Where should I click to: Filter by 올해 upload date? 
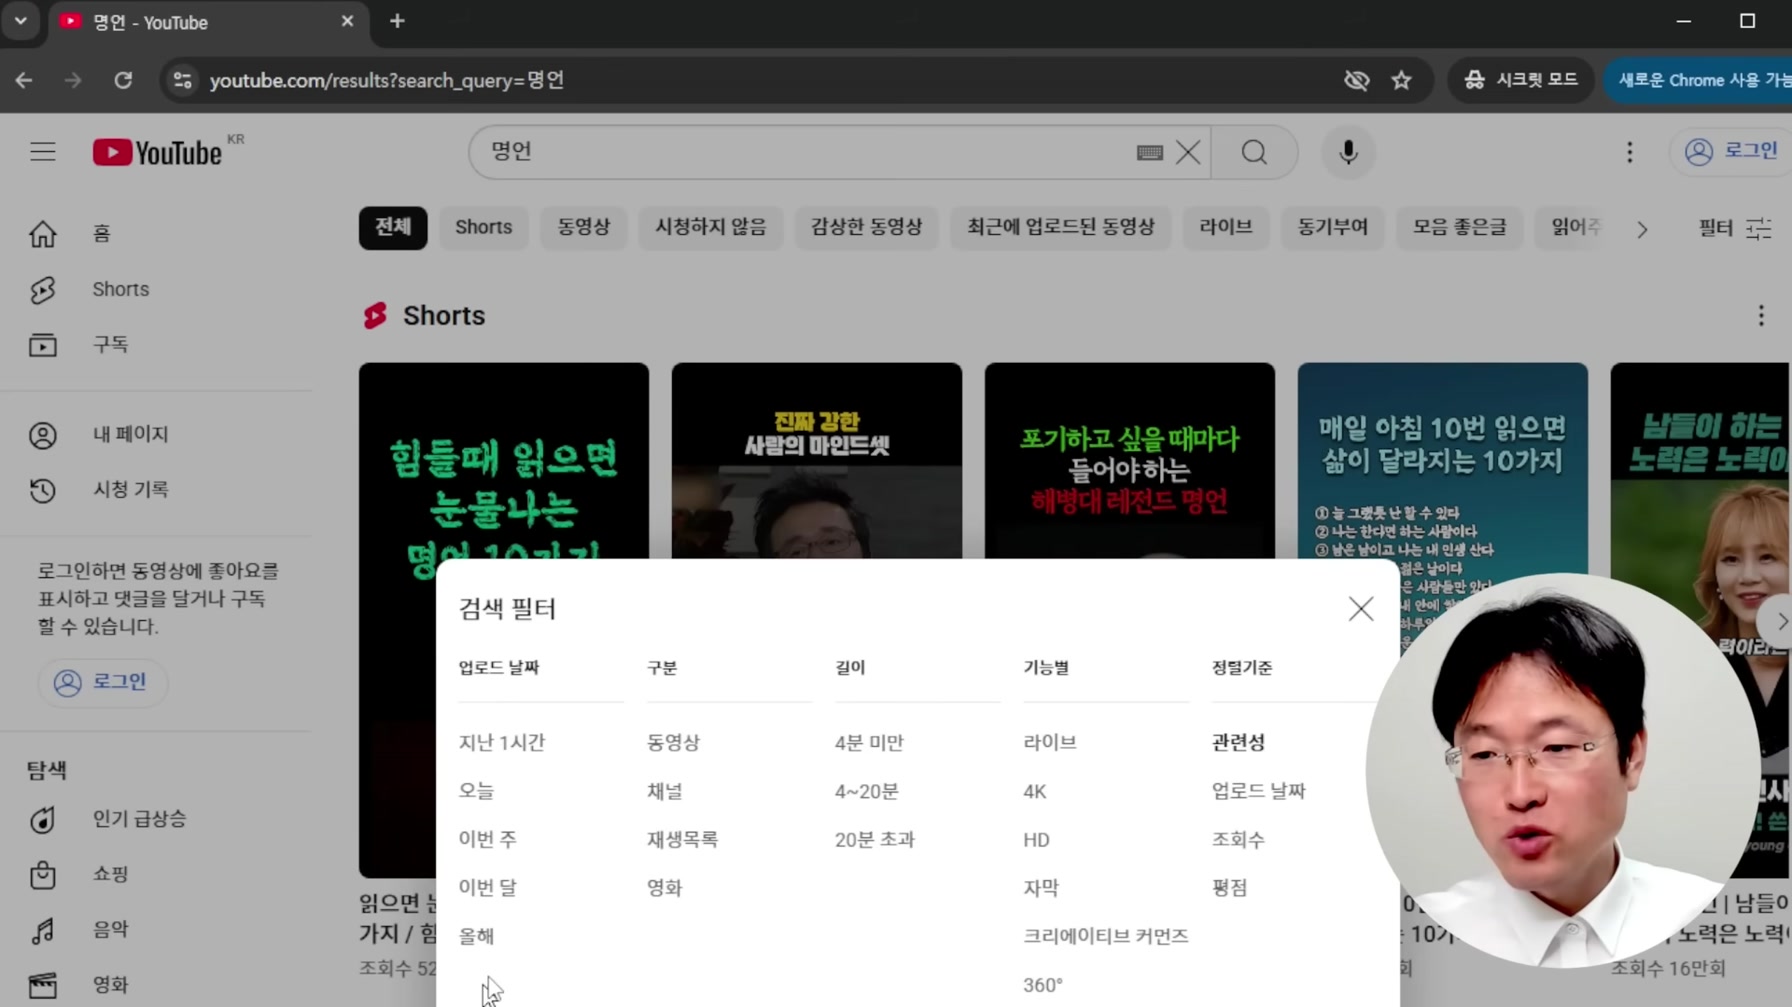[x=476, y=936]
